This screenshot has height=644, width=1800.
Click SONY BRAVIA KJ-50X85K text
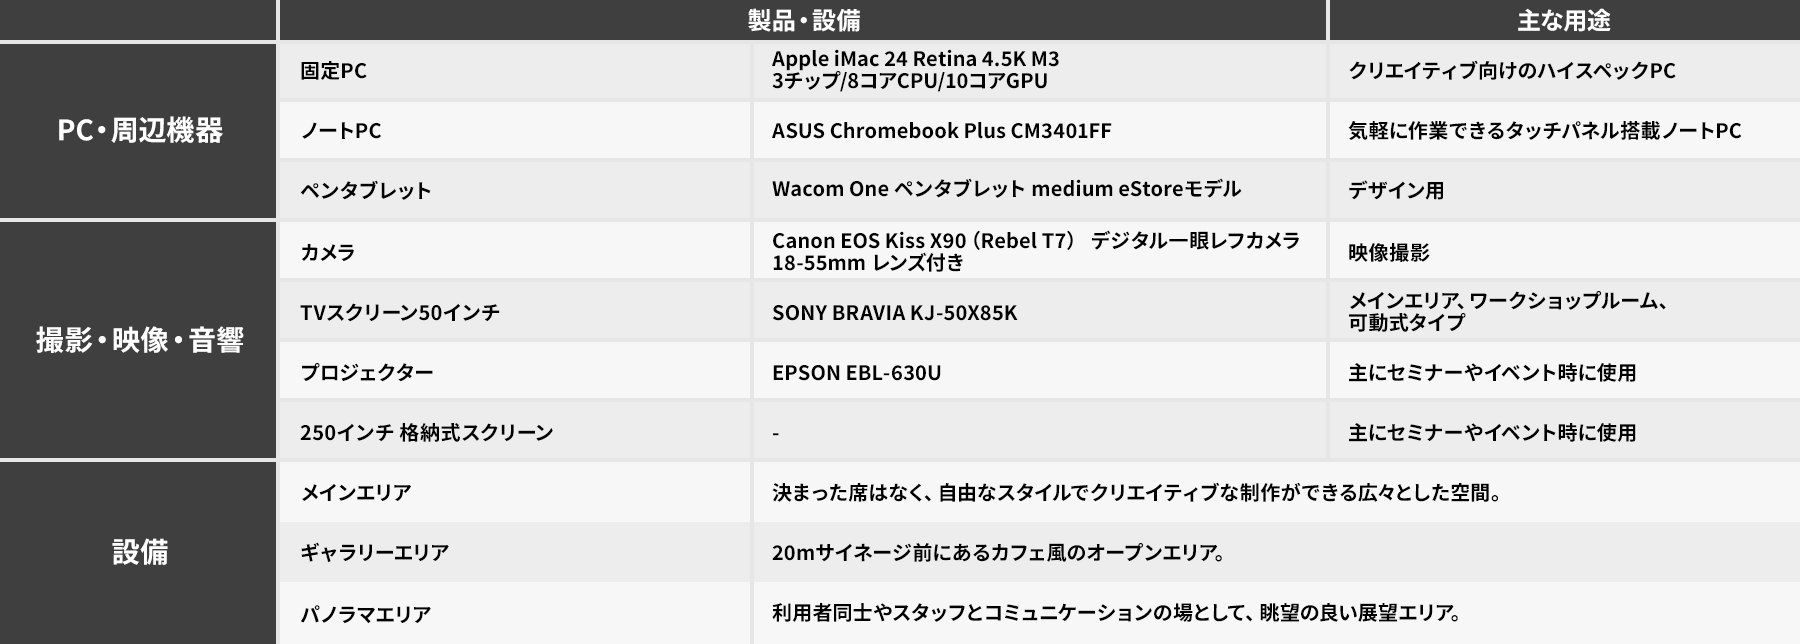pyautogui.click(x=894, y=313)
